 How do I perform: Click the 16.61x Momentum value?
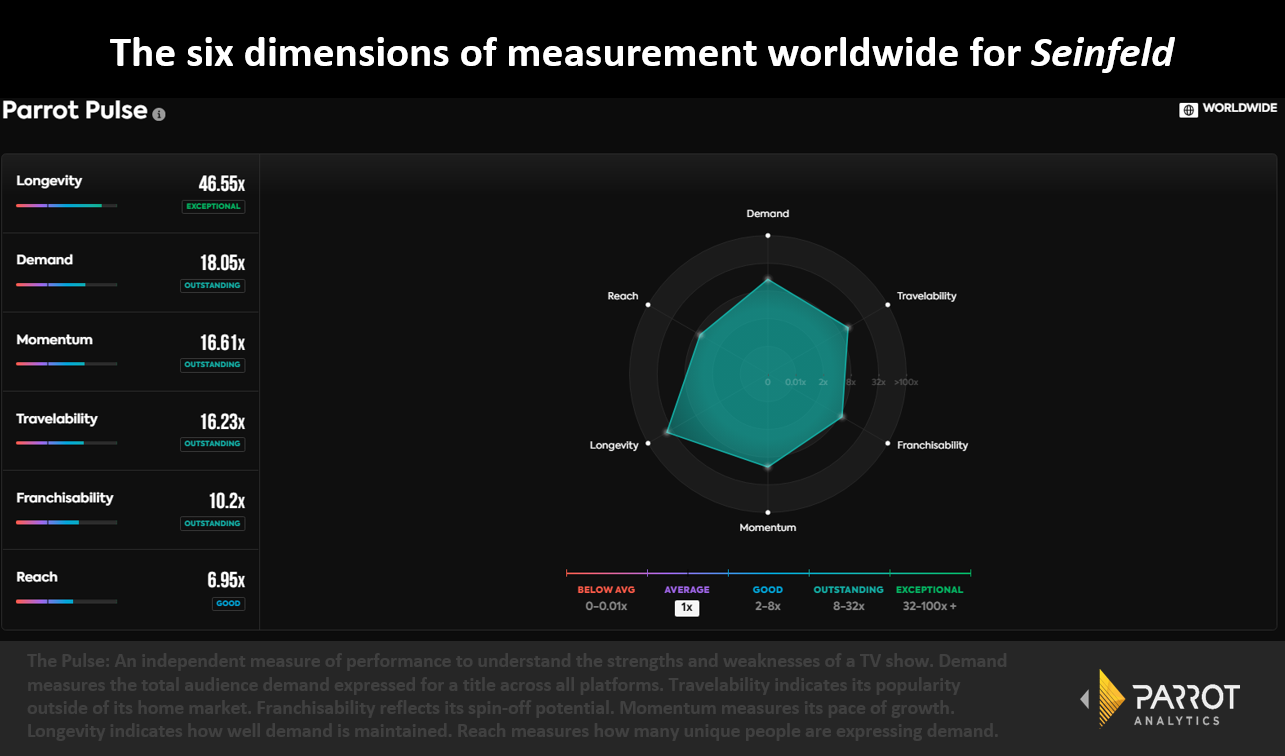(222, 342)
